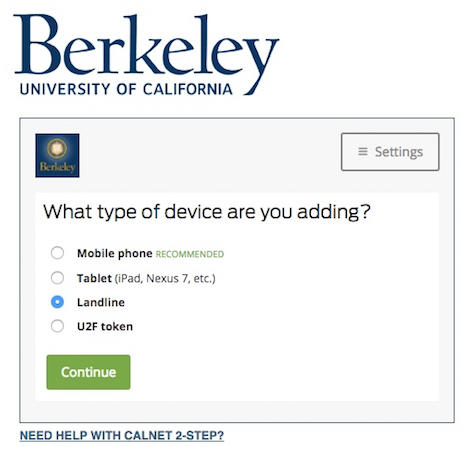Click the blue Berkeley seal thumbnail

(x=57, y=155)
